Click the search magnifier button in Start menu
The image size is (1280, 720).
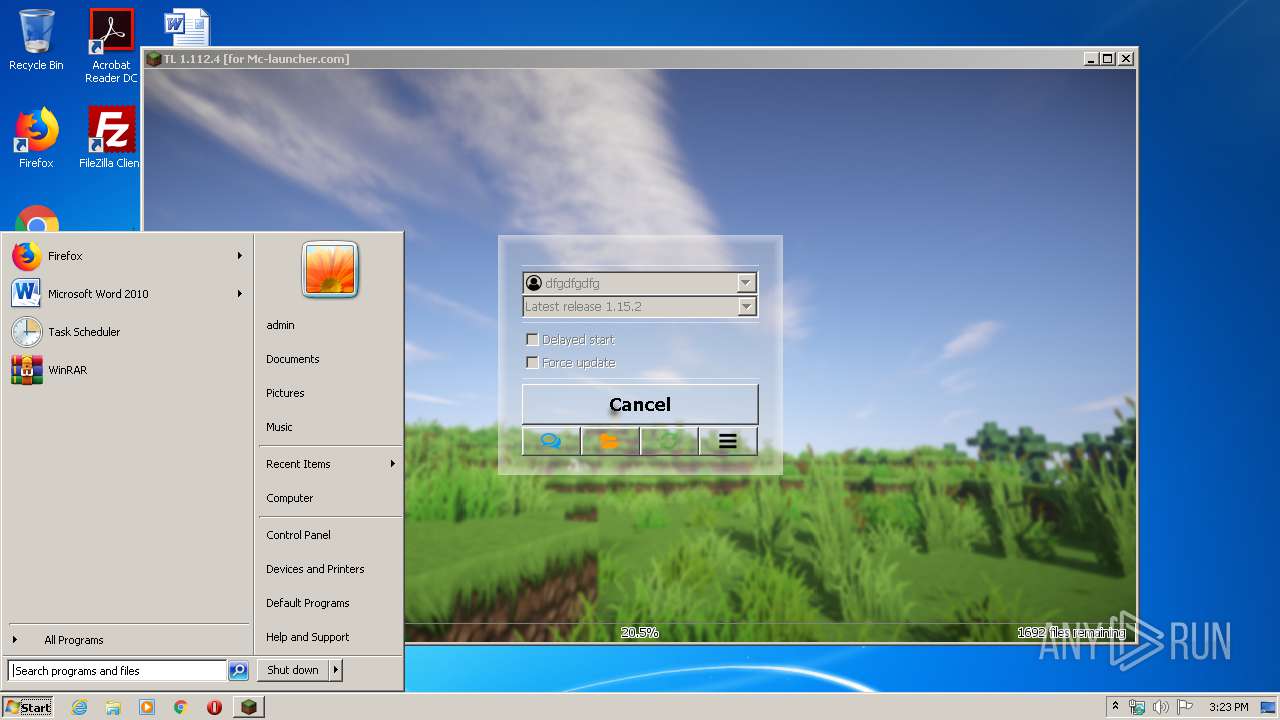(238, 671)
